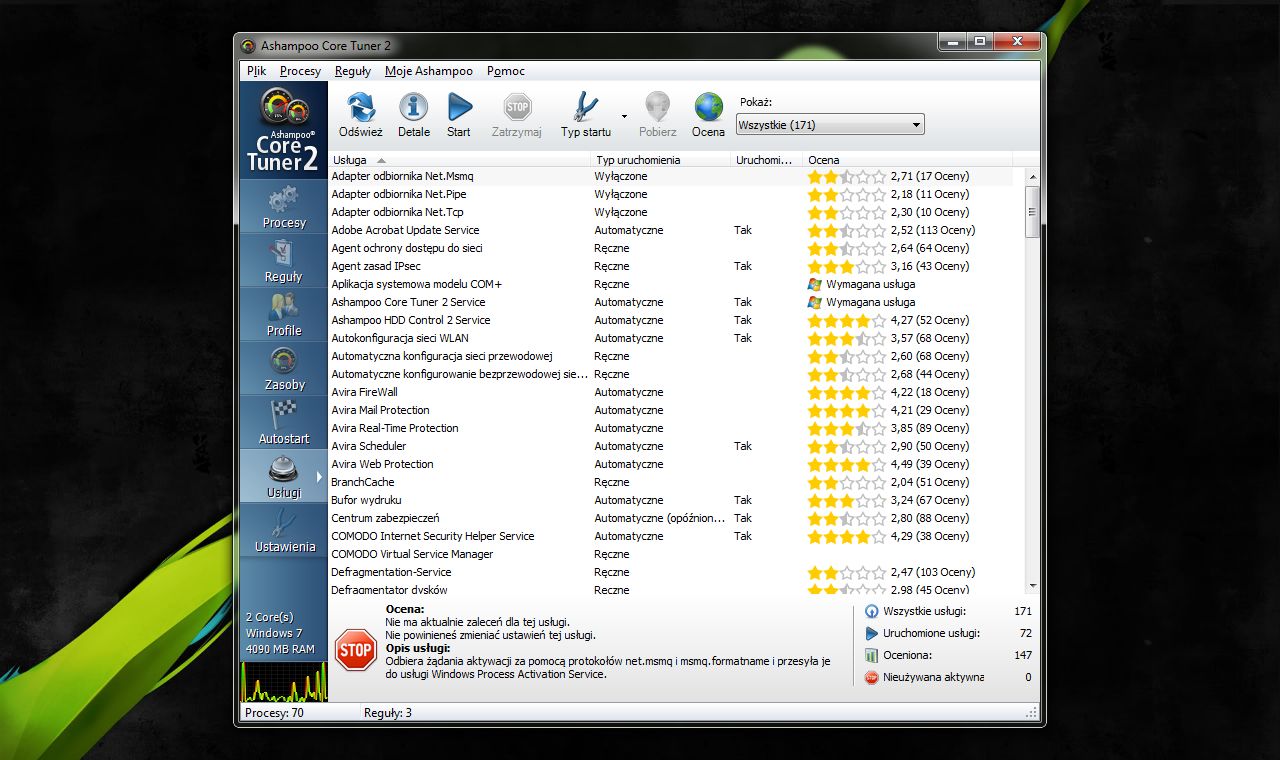This screenshot has width=1280, height=760.
Task: Sort by Typ uruchomienia column header
Action: [660, 160]
